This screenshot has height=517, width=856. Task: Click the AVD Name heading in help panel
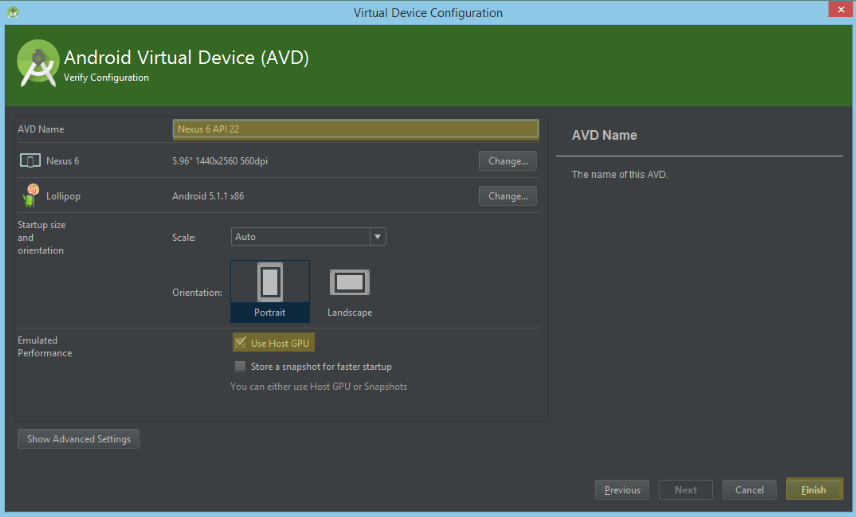tap(604, 135)
